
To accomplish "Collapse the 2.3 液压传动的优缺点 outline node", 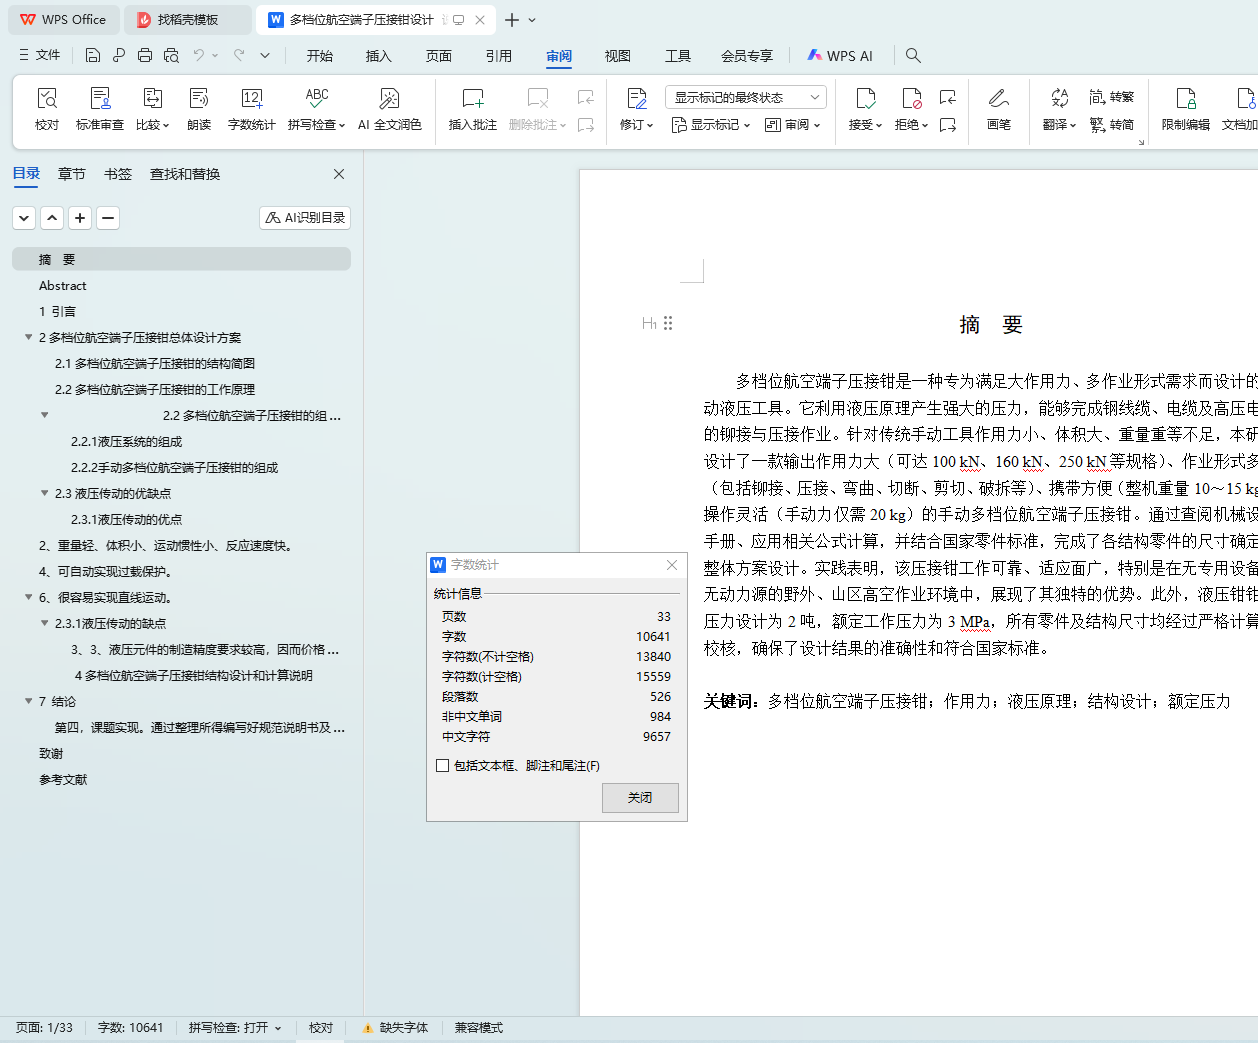I will [44, 493].
